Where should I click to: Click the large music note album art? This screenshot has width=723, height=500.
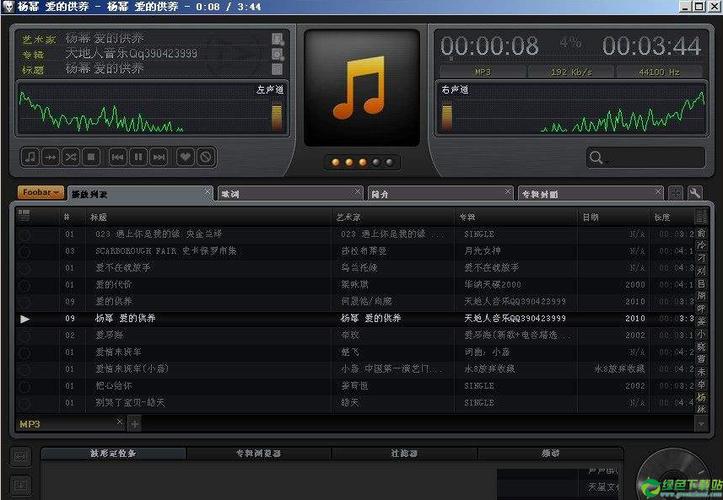(x=359, y=87)
